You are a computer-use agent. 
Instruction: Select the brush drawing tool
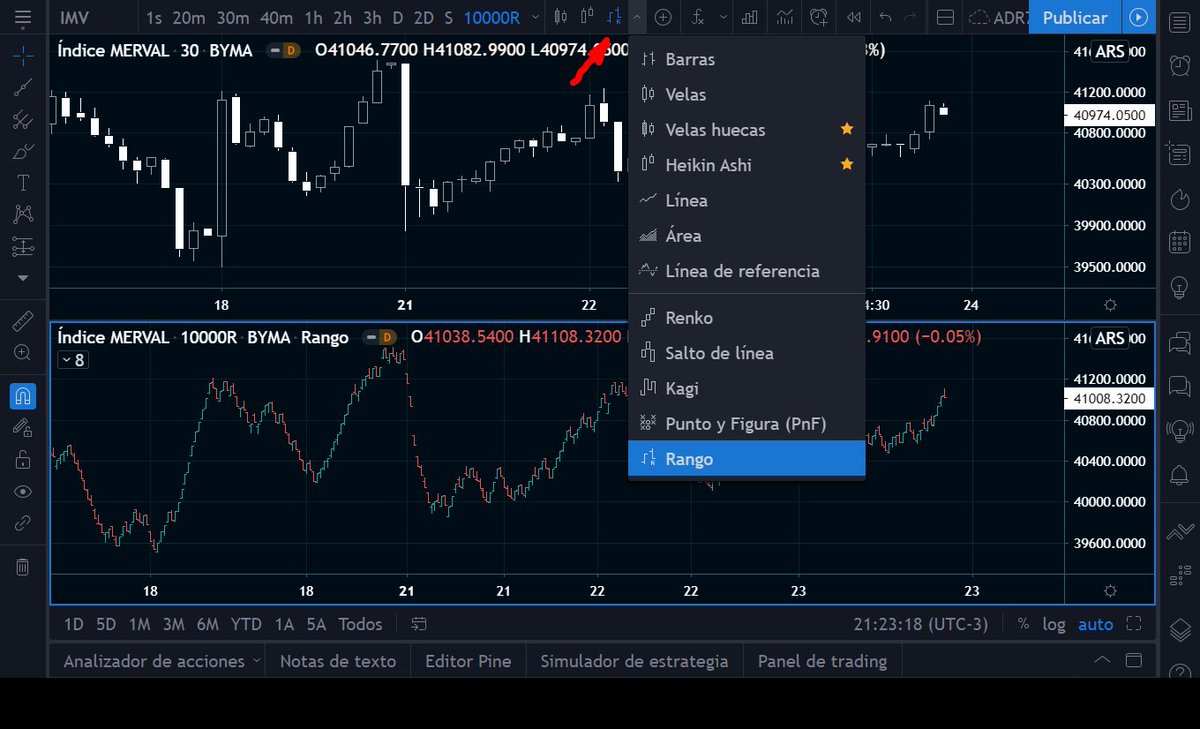(22, 152)
